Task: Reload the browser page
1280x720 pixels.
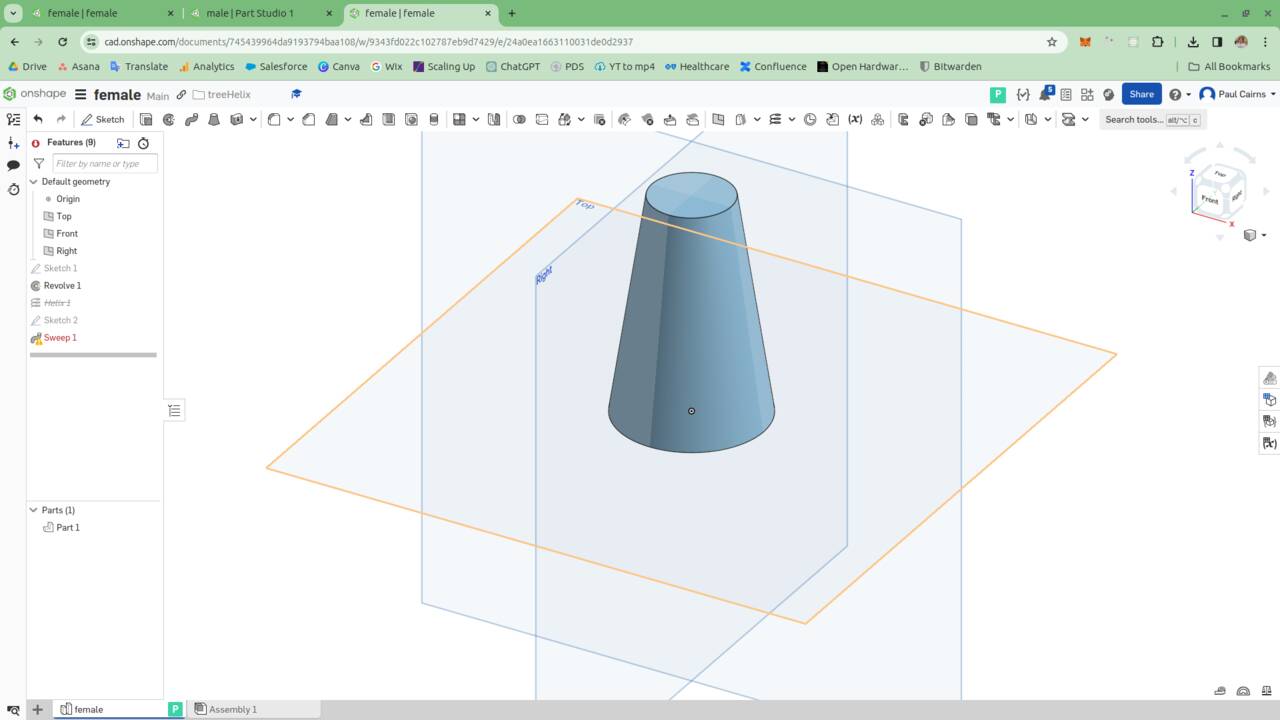Action: click(62, 42)
